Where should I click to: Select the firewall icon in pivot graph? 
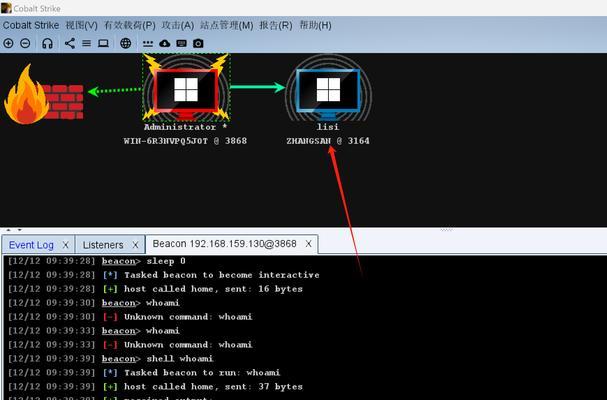(44, 94)
